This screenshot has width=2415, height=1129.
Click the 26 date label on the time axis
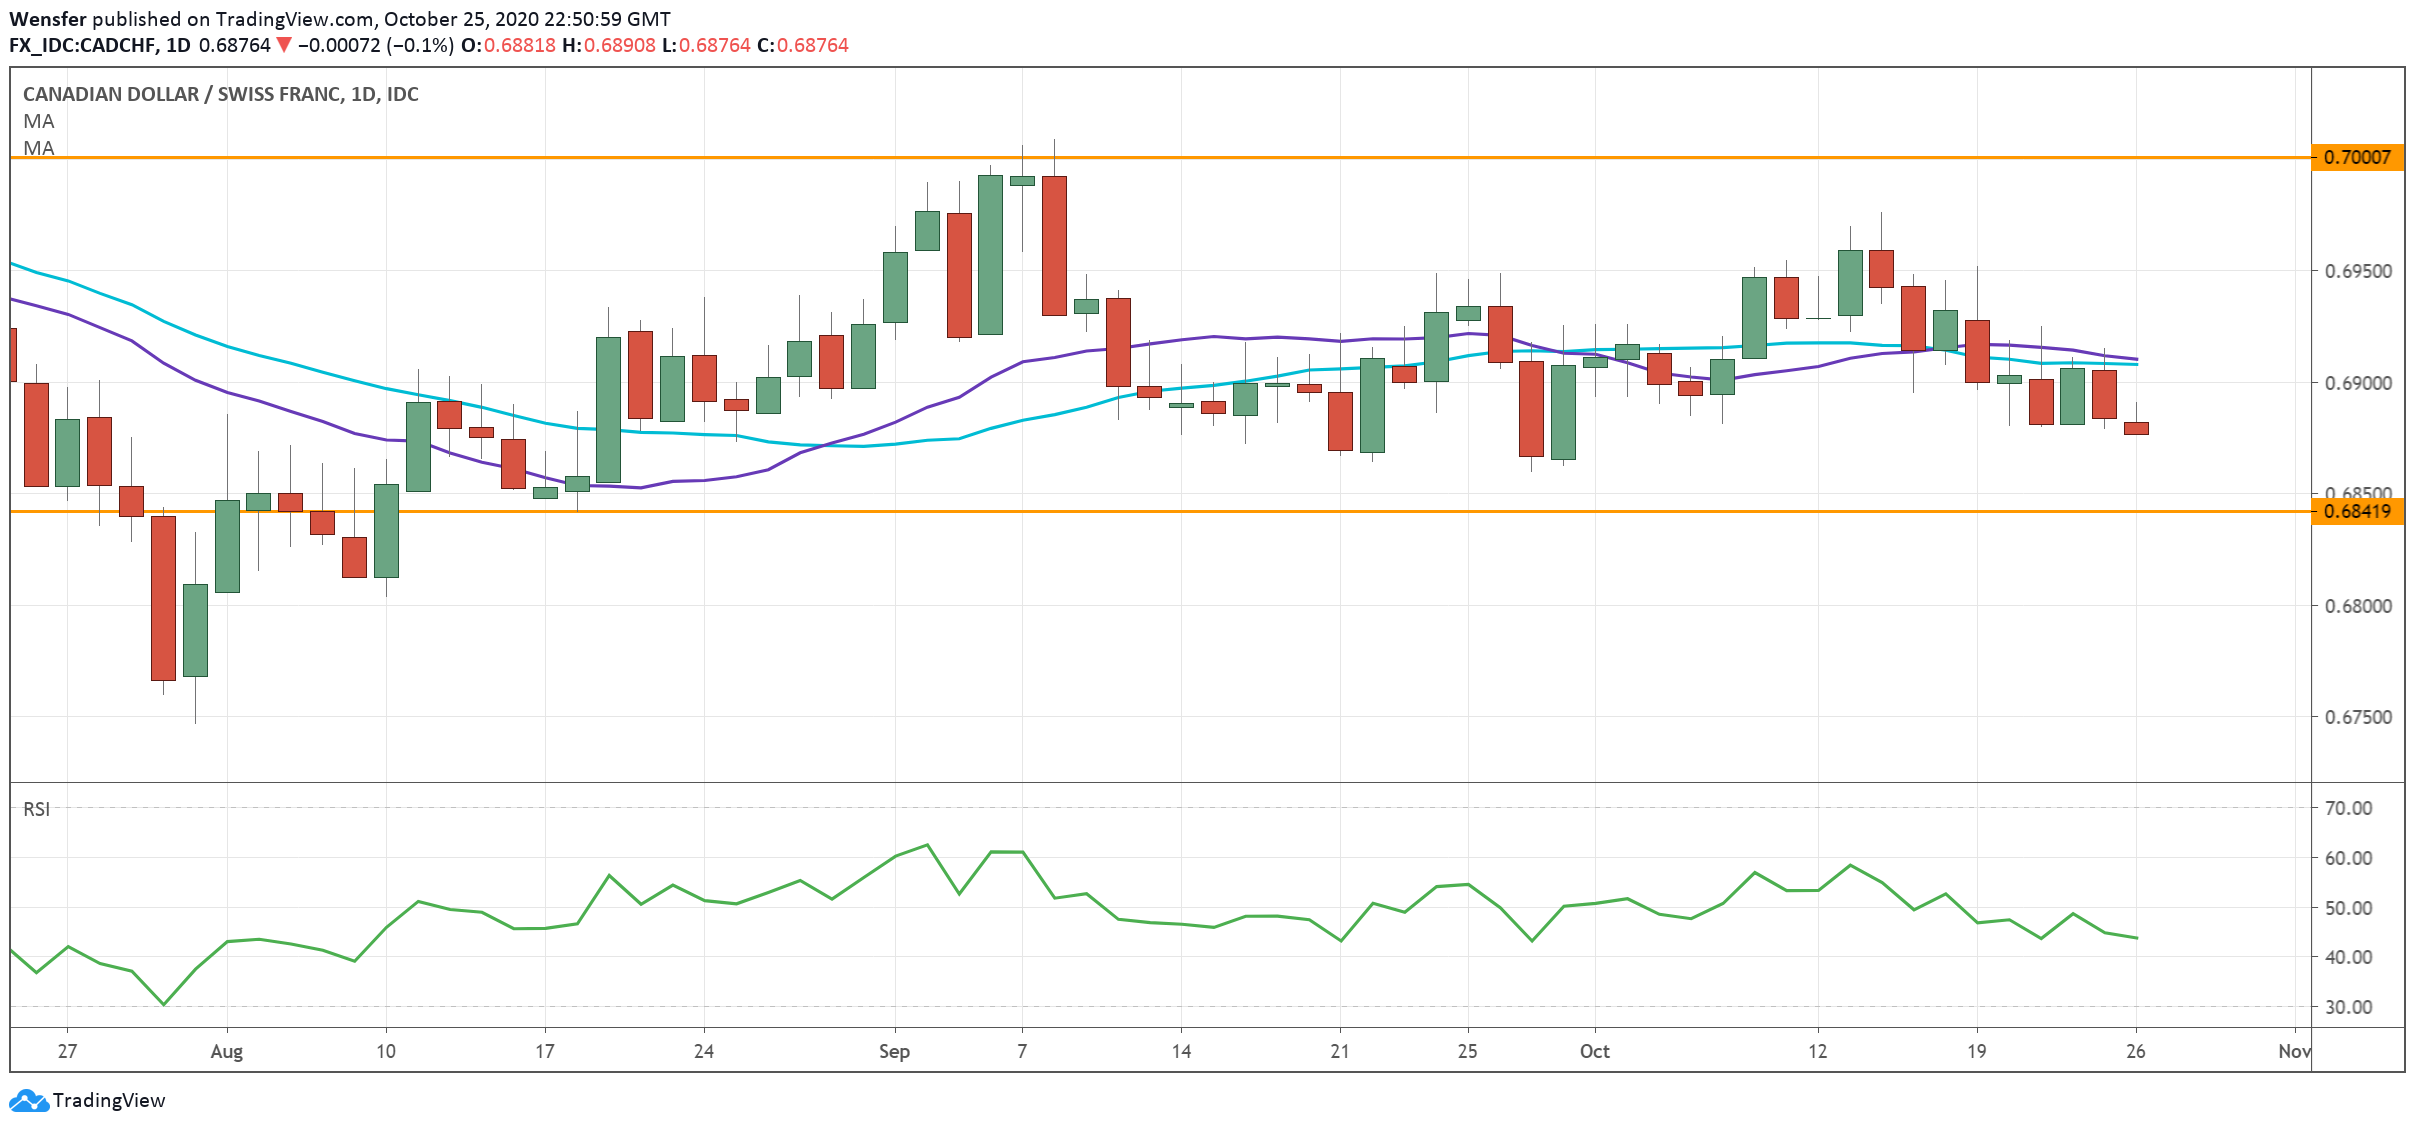click(2135, 1052)
